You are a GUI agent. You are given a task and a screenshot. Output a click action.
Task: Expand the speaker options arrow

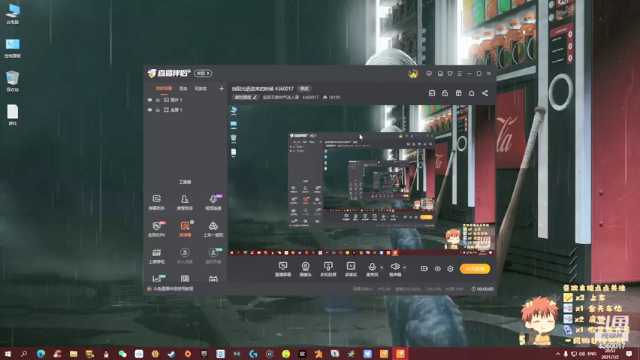pos(404,268)
